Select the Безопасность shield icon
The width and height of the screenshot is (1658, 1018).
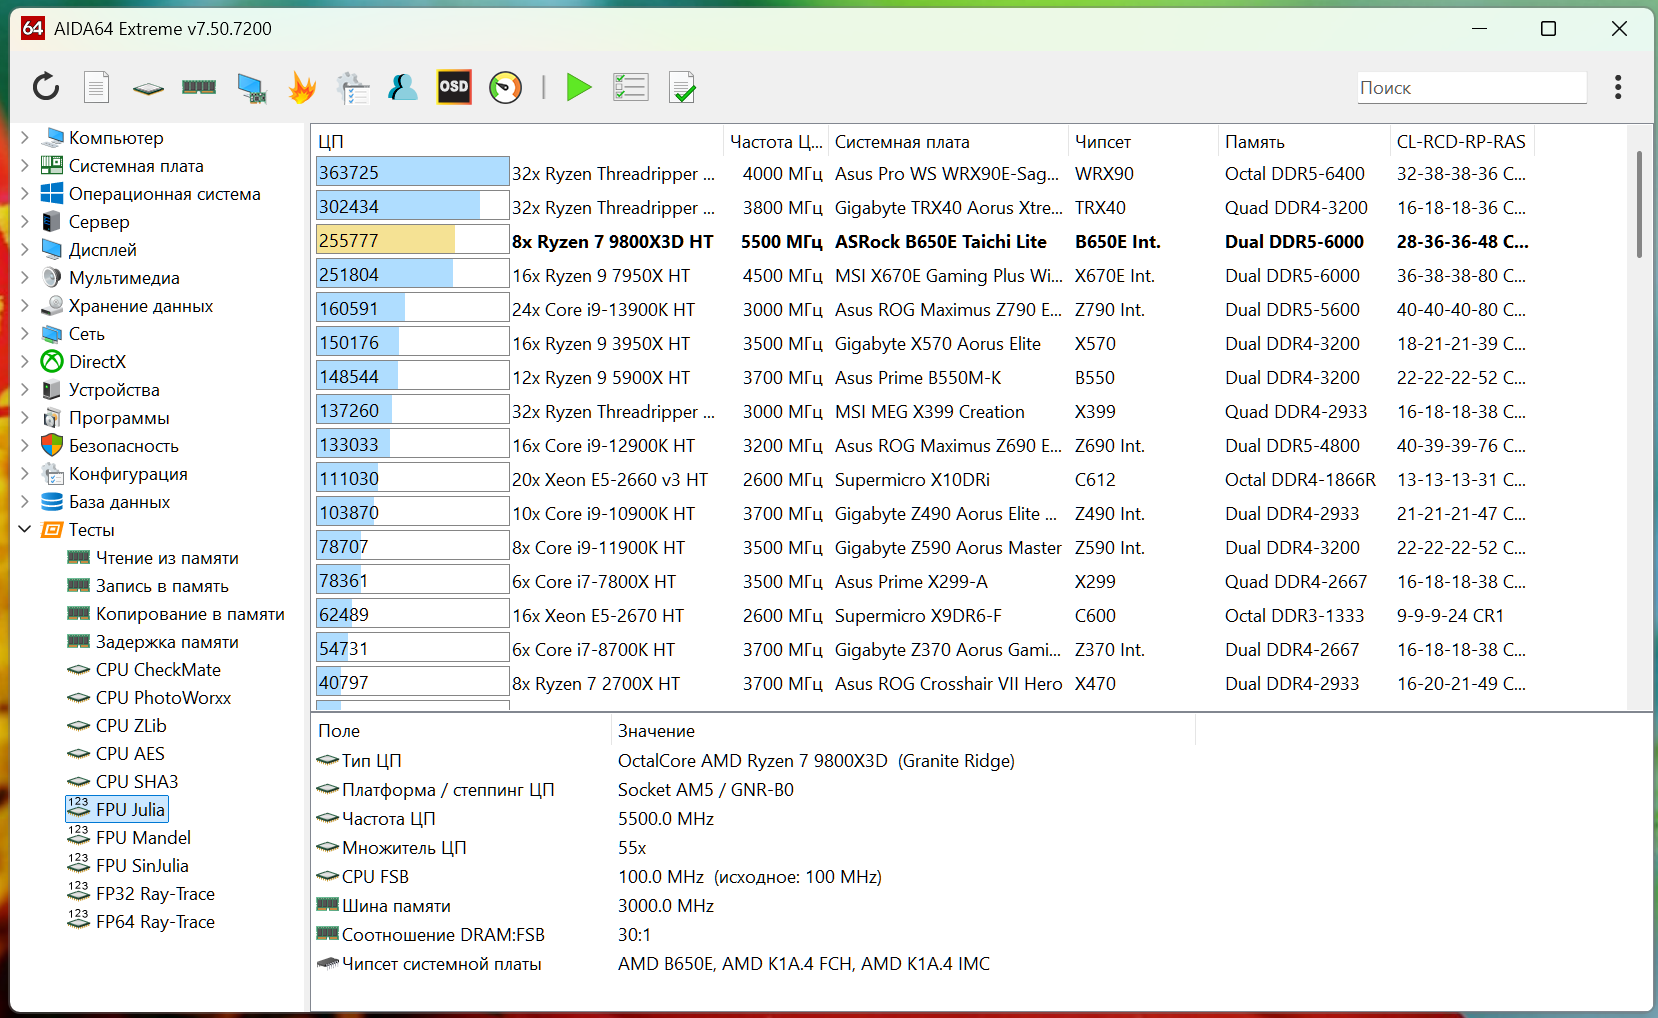(52, 445)
